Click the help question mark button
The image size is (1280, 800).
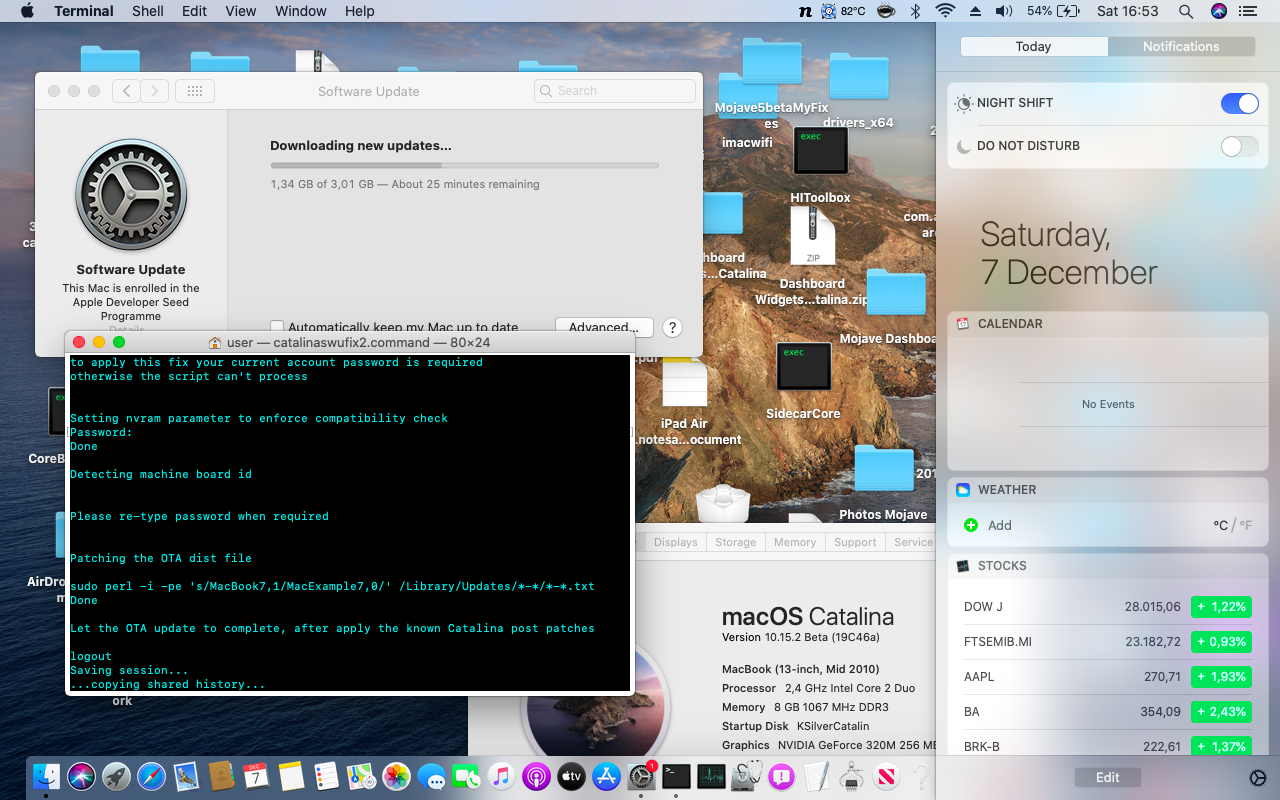tap(672, 327)
